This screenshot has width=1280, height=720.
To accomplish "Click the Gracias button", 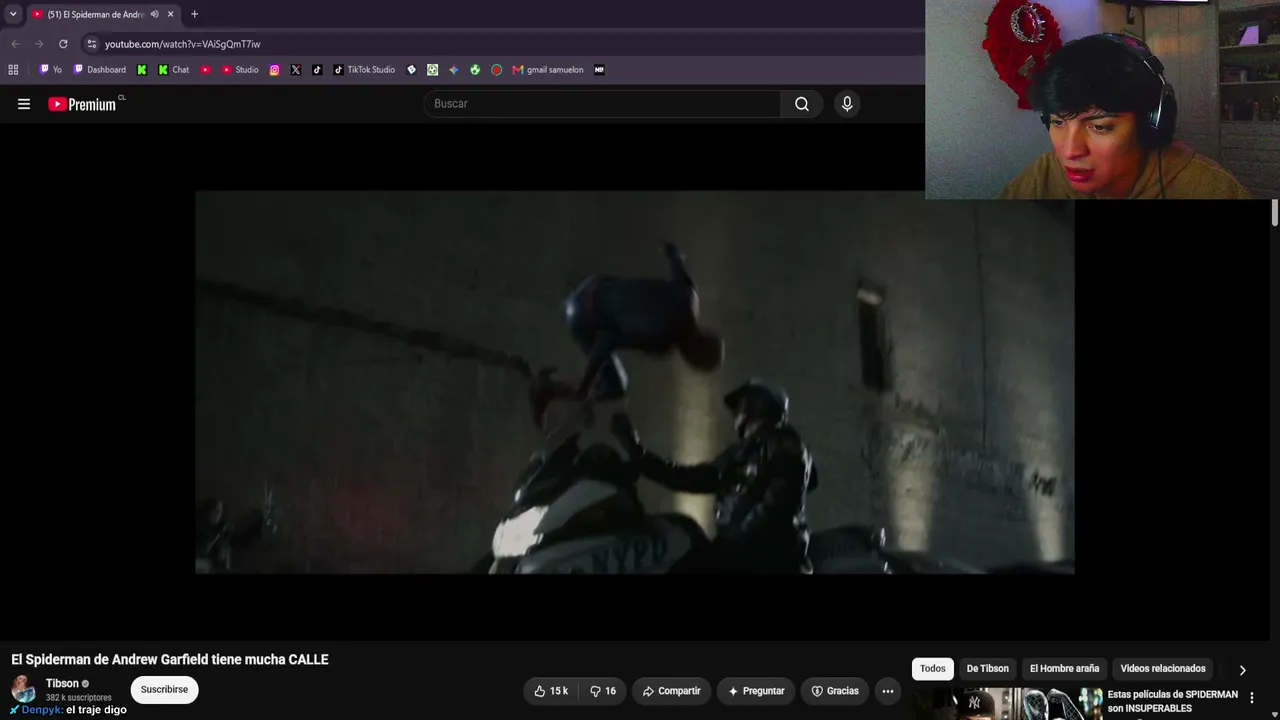I will 835,691.
